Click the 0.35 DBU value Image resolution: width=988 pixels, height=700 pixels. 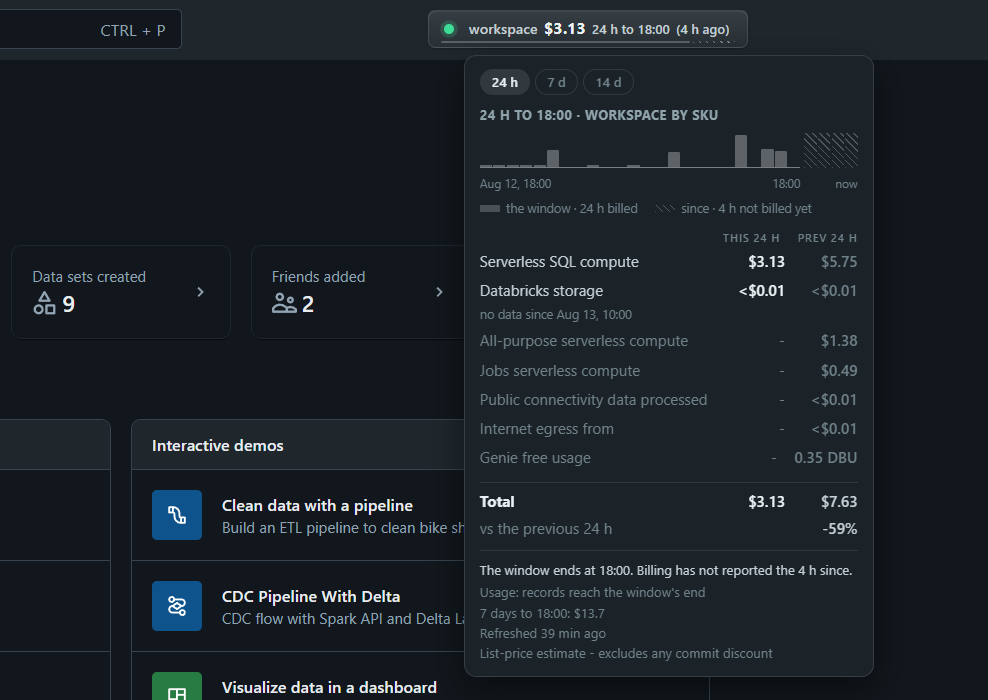(825, 457)
